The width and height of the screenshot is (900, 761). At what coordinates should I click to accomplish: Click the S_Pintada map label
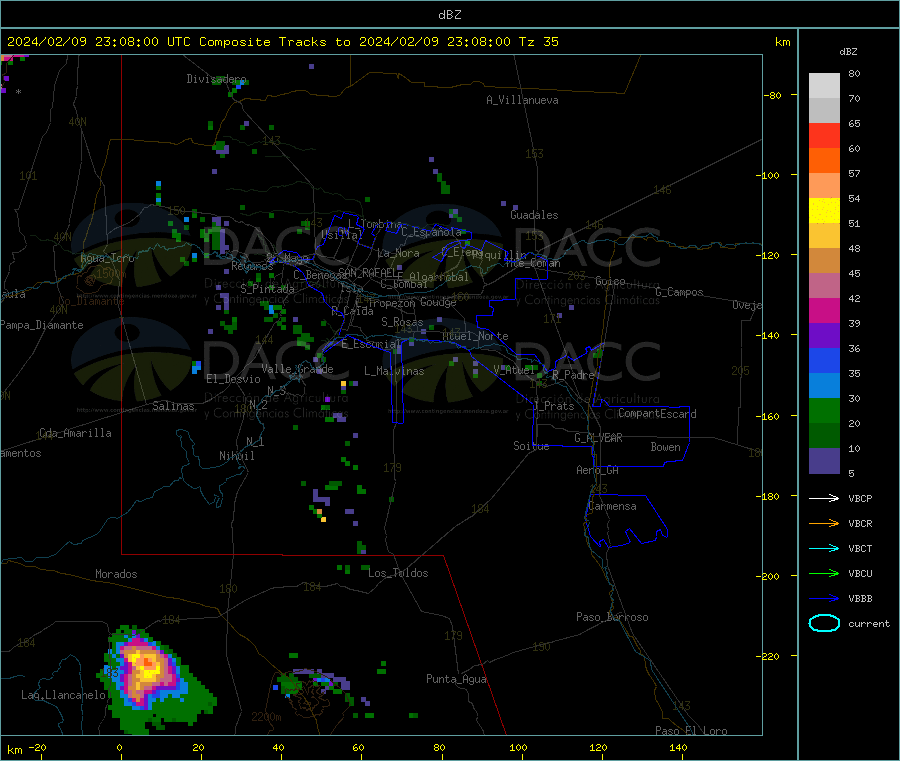click(267, 289)
